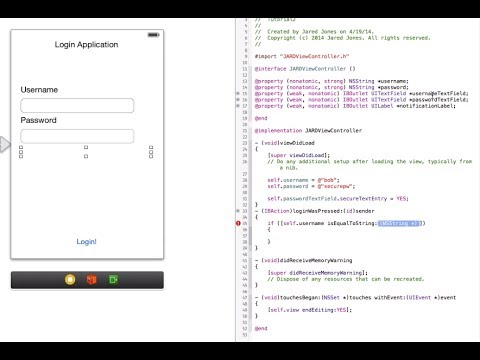Viewport: 480px width, 360px height.
Task: Click the Created by Jared Jones comment
Action: click(x=314, y=32)
